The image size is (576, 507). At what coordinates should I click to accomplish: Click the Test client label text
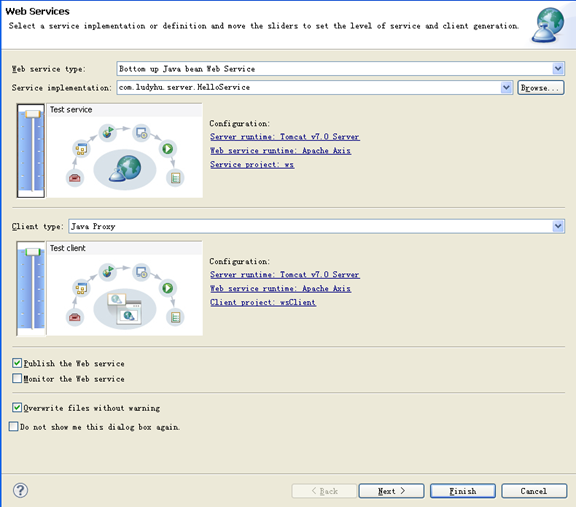coord(68,248)
